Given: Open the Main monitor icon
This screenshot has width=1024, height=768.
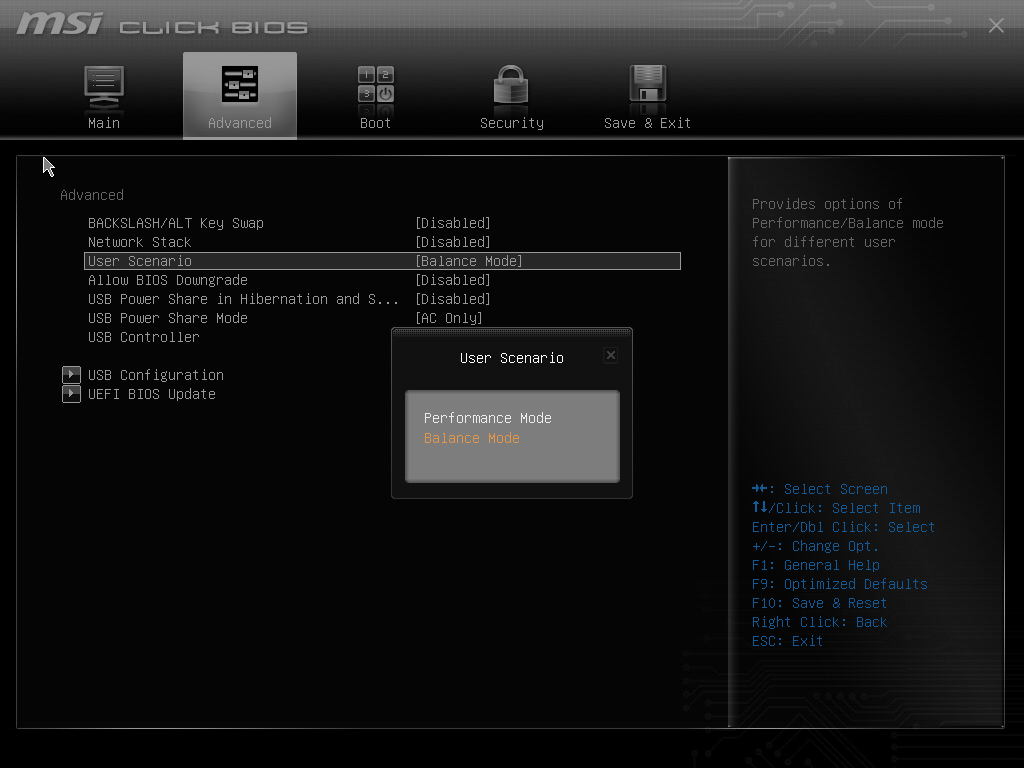Looking at the screenshot, I should [x=104, y=87].
